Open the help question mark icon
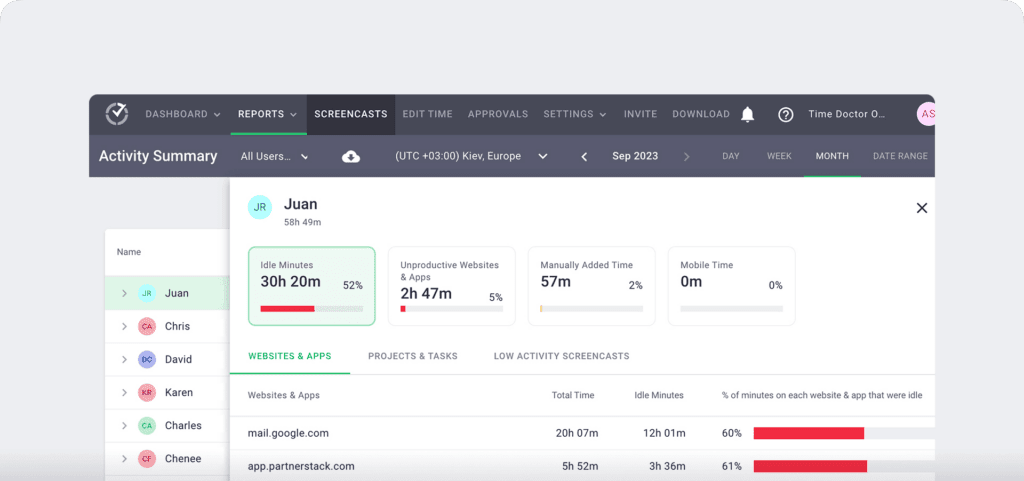The image size is (1024, 481). point(786,115)
